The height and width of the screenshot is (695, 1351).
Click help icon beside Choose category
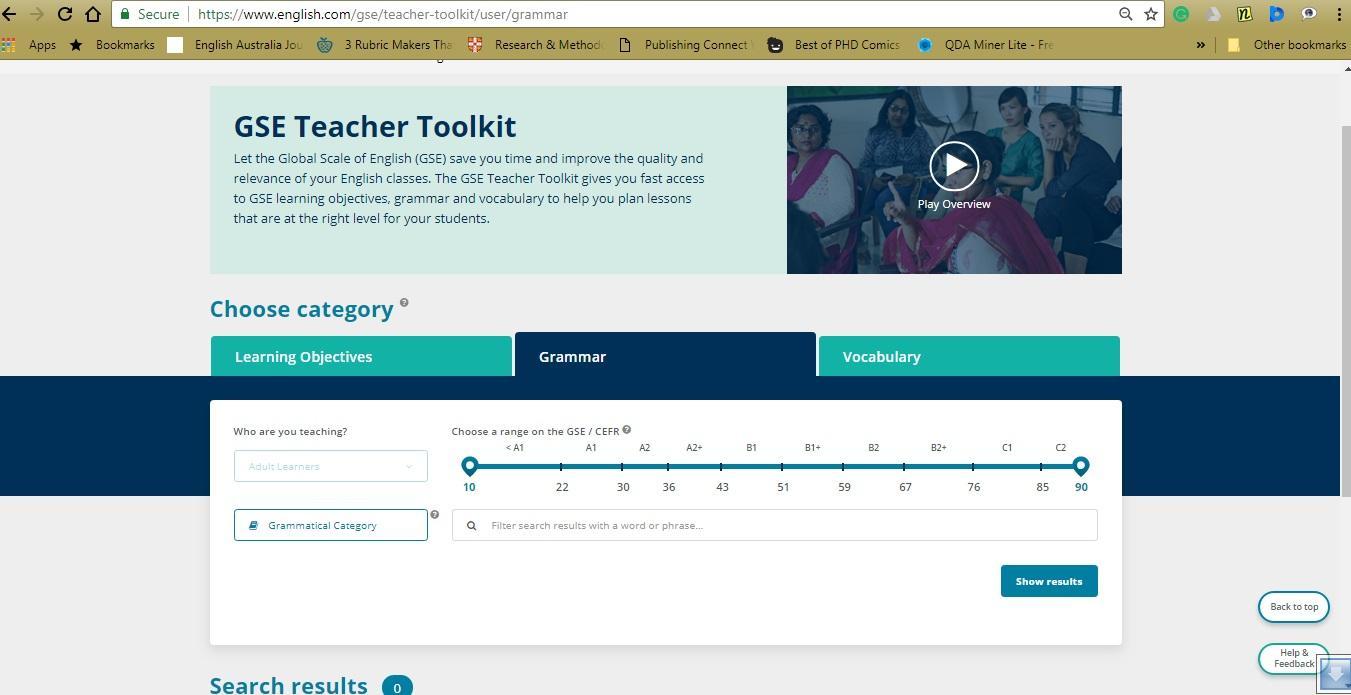(x=404, y=302)
